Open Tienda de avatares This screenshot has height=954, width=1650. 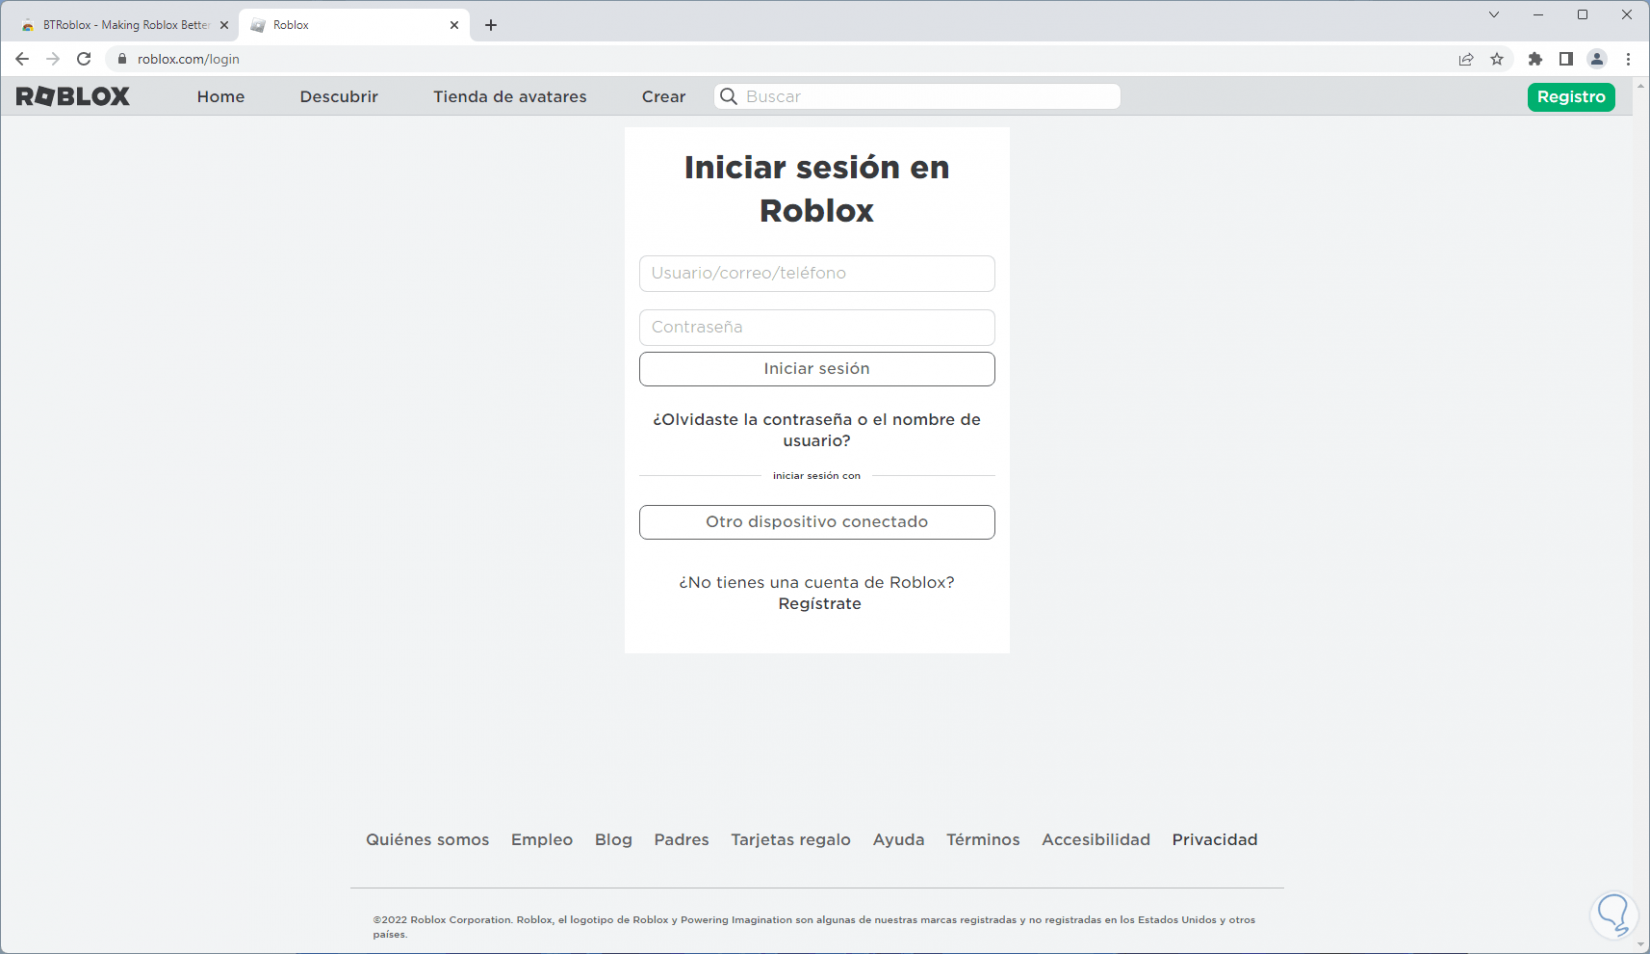point(510,97)
